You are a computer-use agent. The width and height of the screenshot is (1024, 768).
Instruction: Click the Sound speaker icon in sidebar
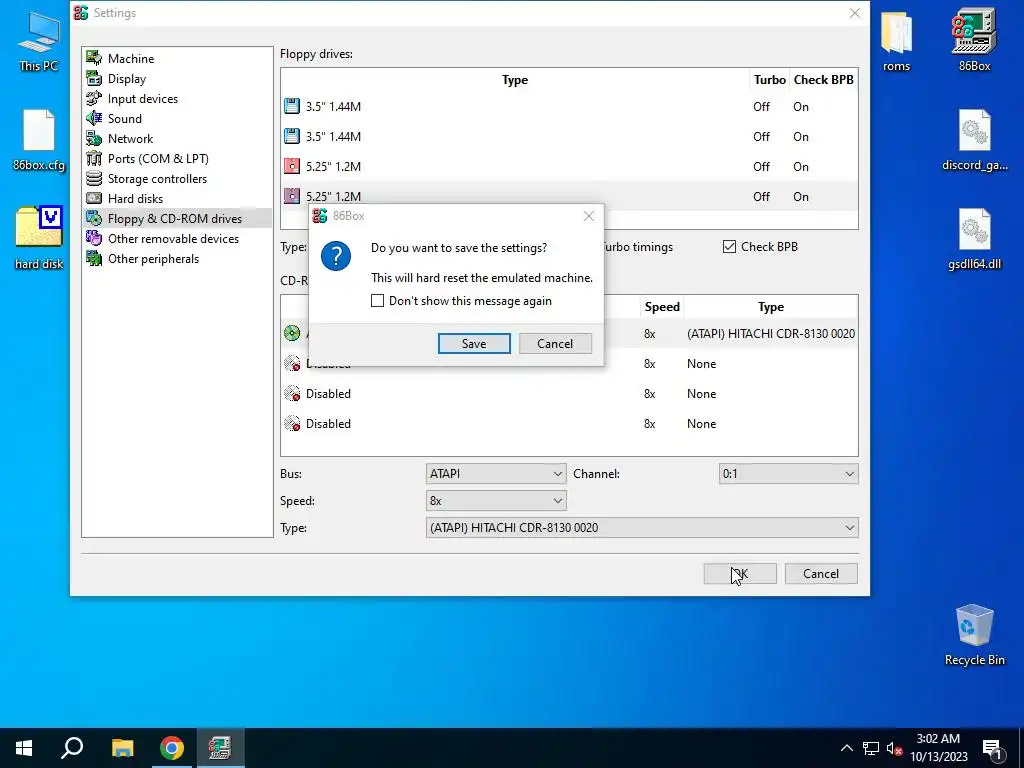pyautogui.click(x=94, y=118)
